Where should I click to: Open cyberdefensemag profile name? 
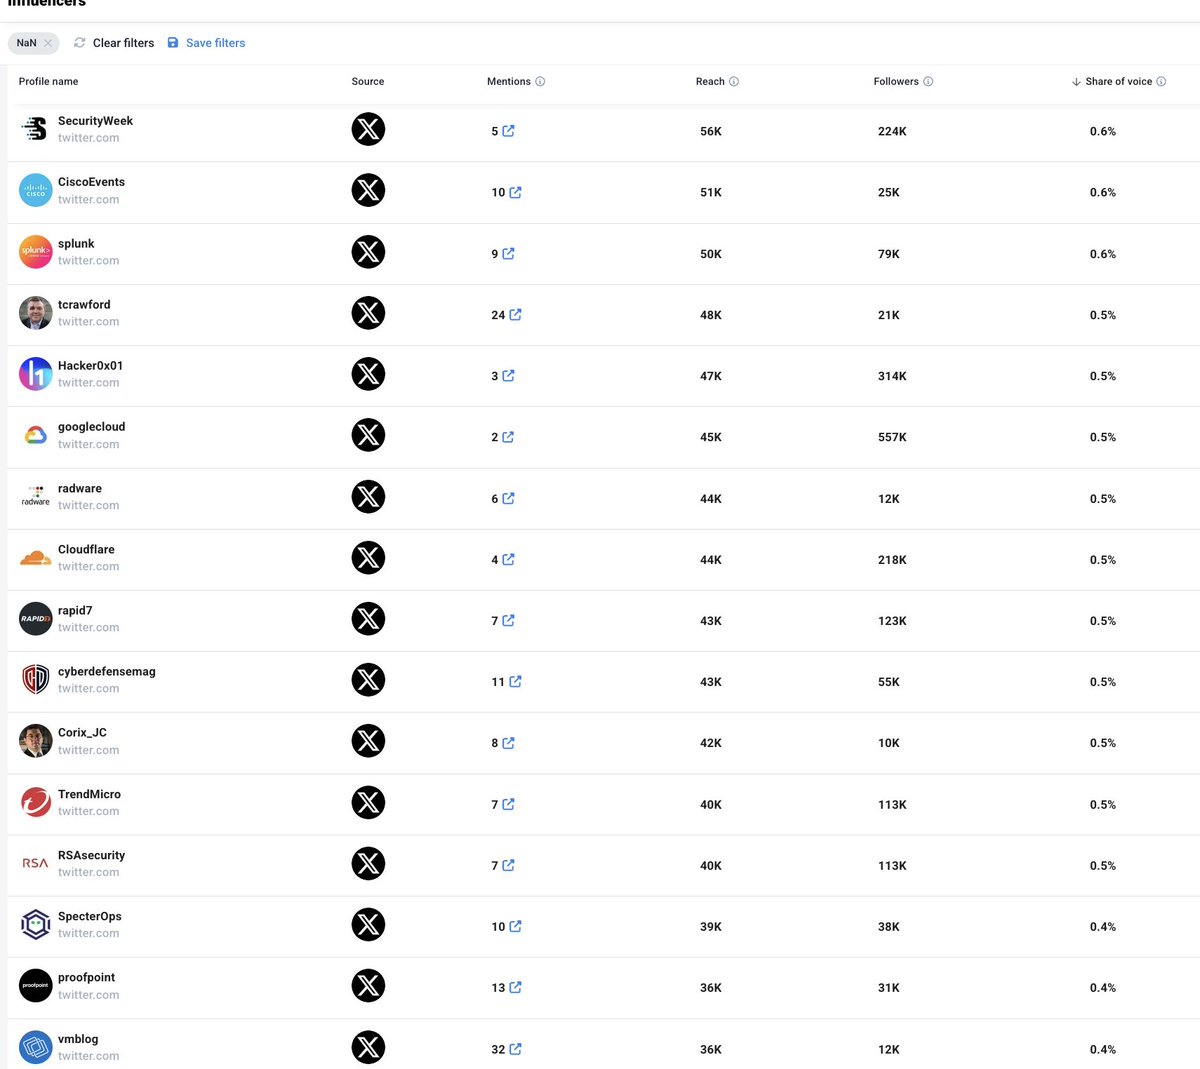click(107, 672)
